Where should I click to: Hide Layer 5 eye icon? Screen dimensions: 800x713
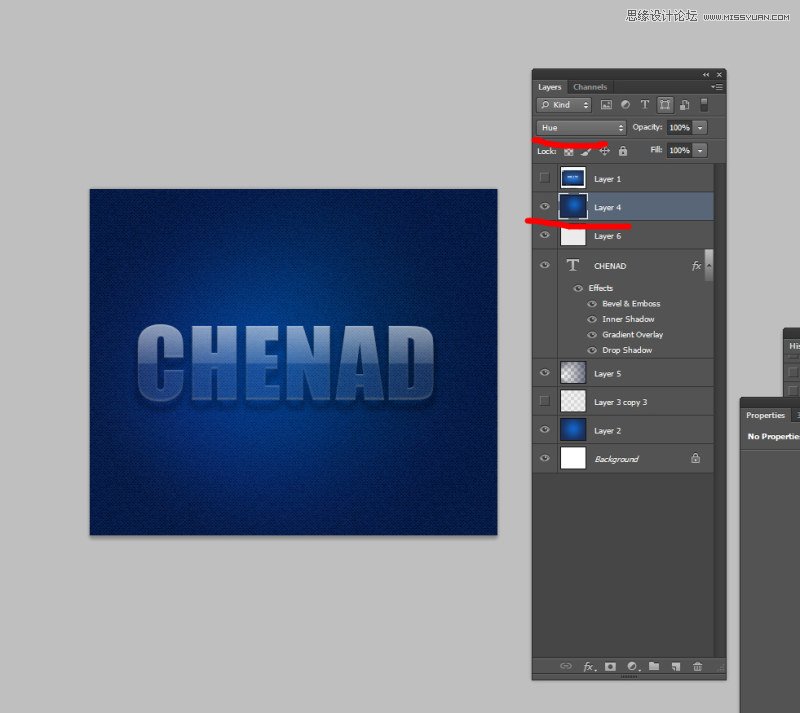(545, 373)
